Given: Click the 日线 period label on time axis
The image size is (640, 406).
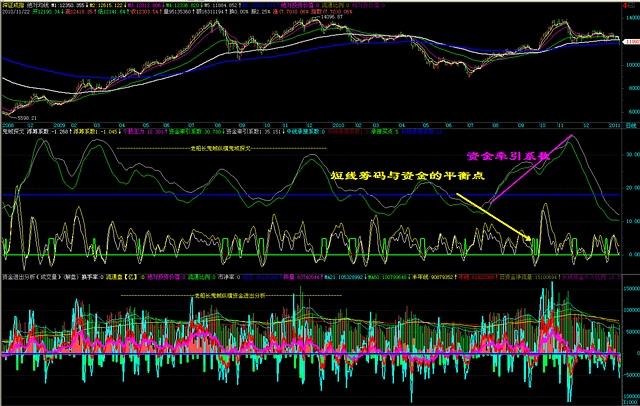Looking at the screenshot, I should pyautogui.click(x=631, y=126).
